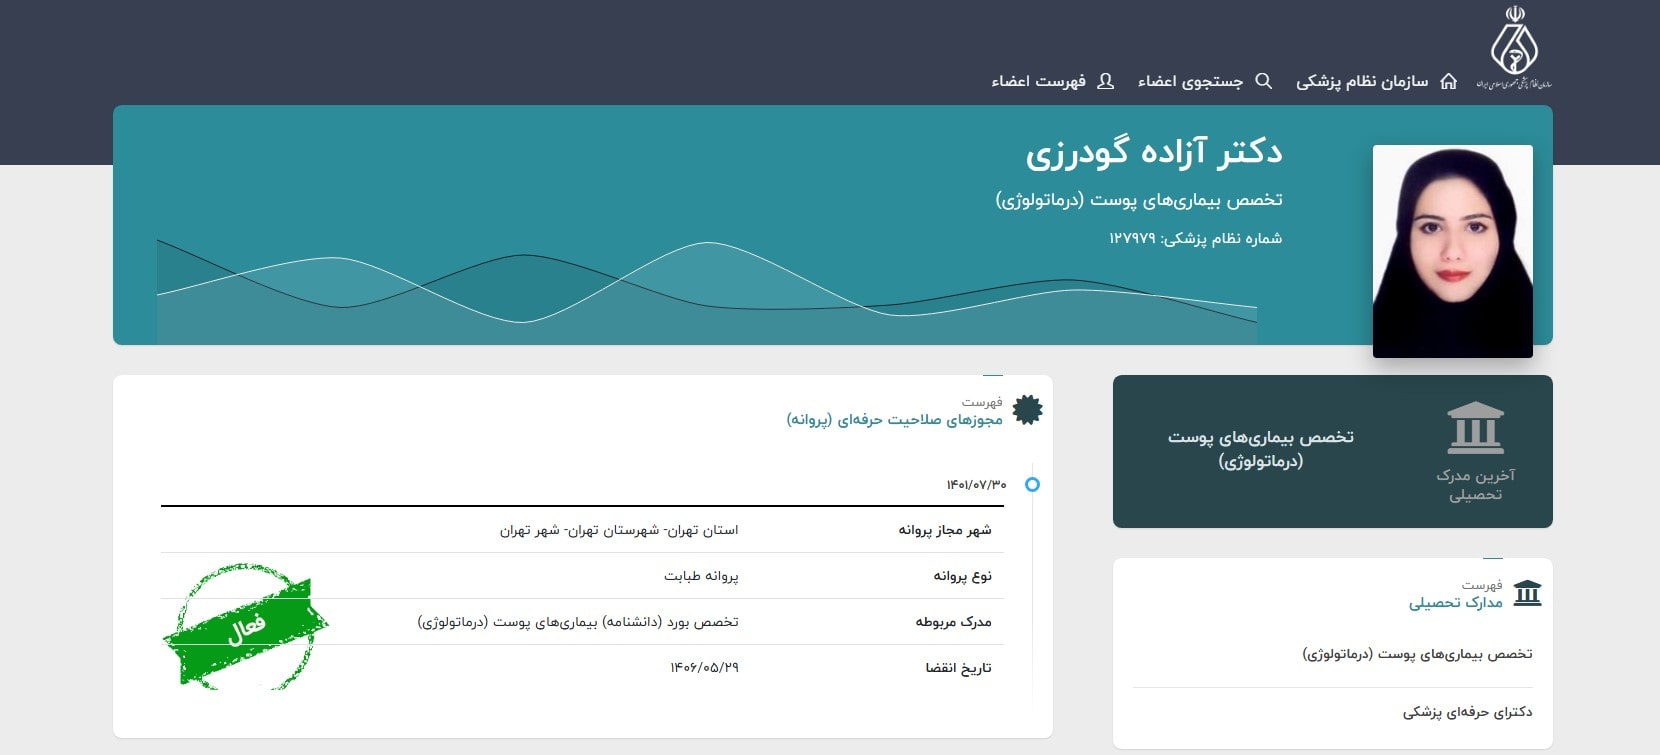This screenshot has height=755, width=1660.
Task: Click the institution icon beside مدارک تحصیلی heading
Action: click(x=1527, y=594)
